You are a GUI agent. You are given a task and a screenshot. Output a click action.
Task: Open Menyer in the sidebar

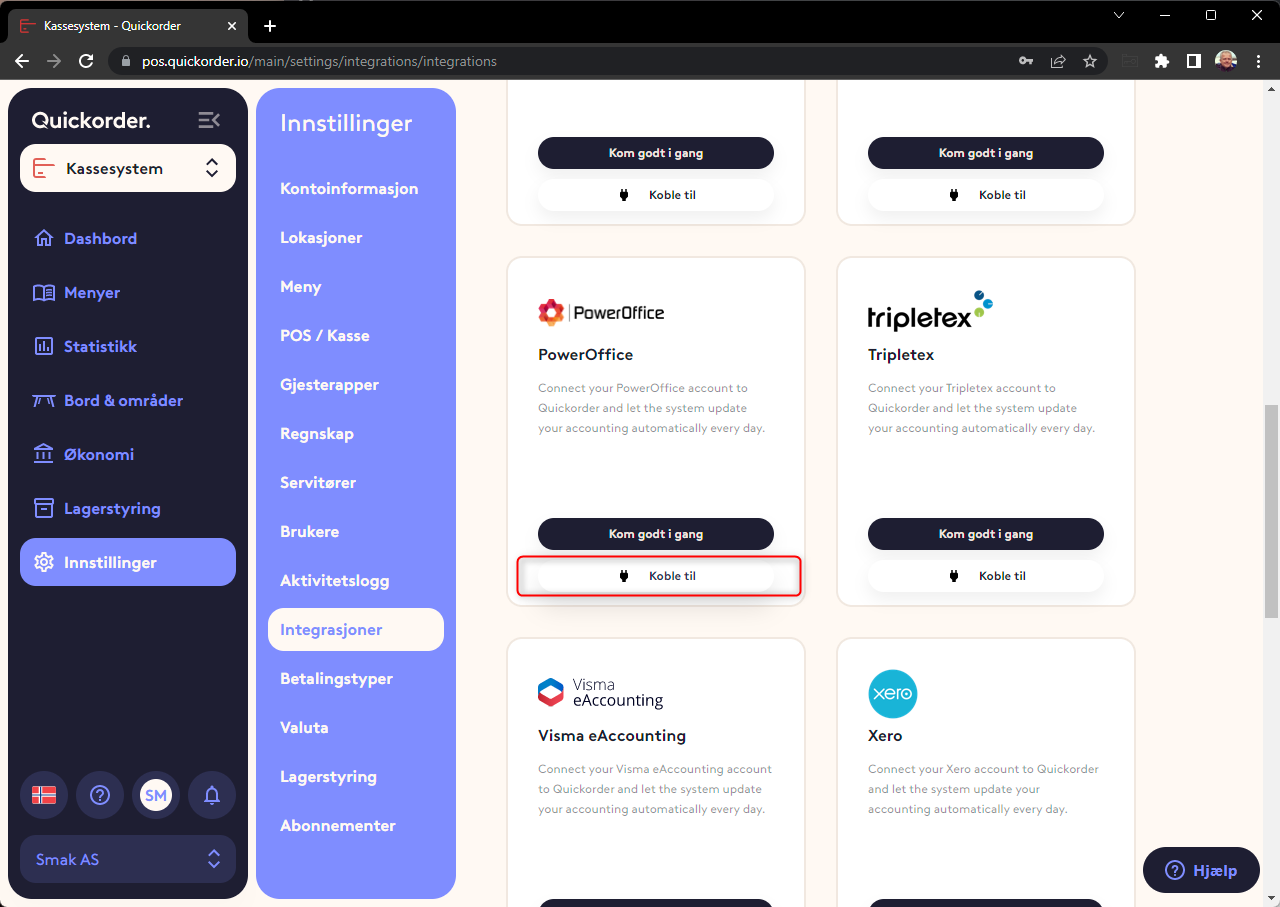(x=128, y=292)
